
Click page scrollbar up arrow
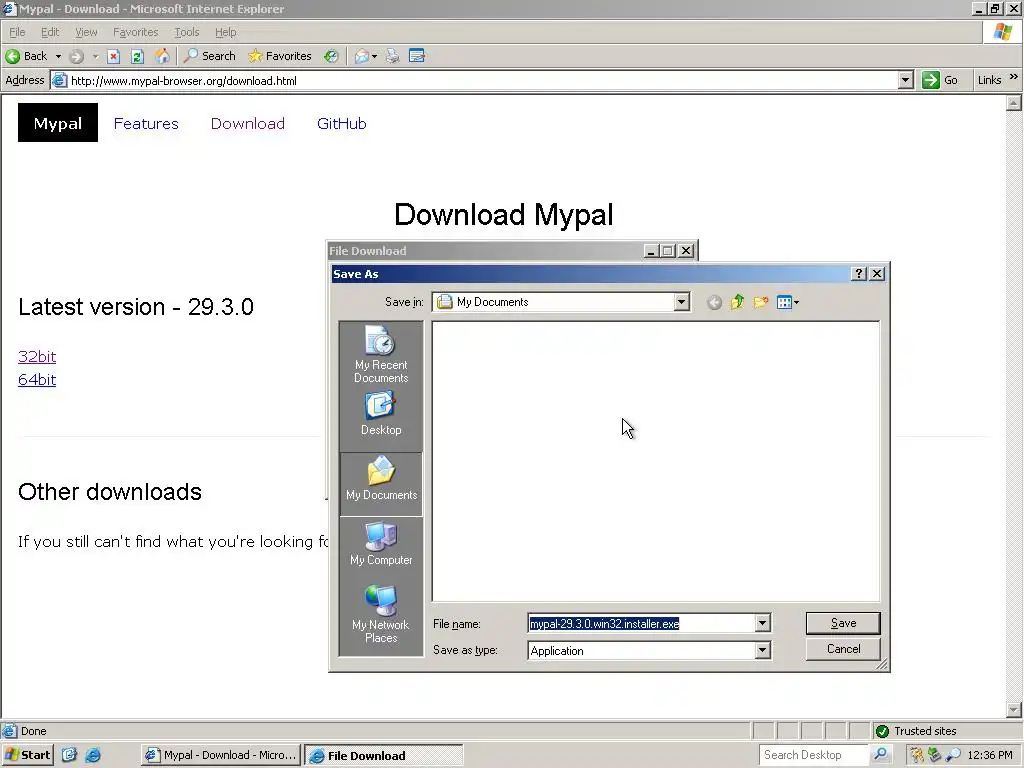(x=1014, y=103)
